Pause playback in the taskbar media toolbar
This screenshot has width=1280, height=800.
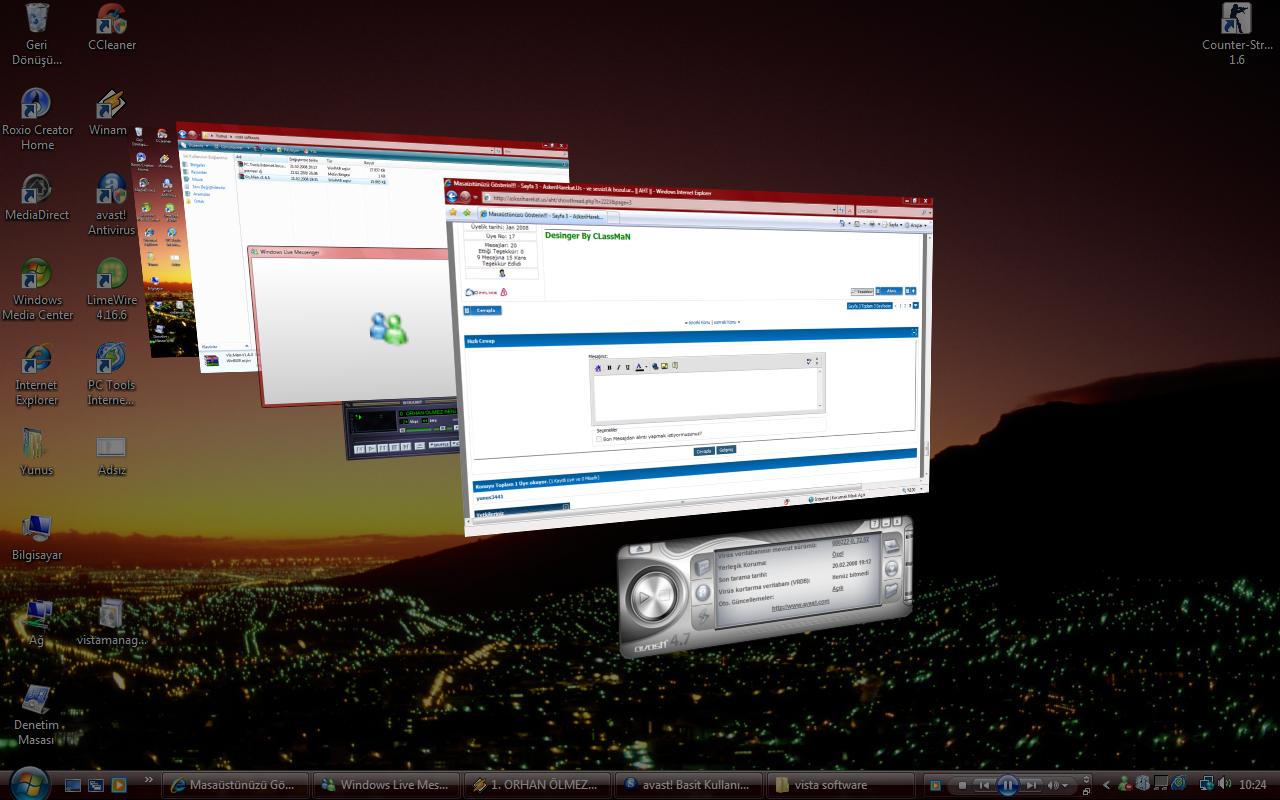click(1007, 785)
